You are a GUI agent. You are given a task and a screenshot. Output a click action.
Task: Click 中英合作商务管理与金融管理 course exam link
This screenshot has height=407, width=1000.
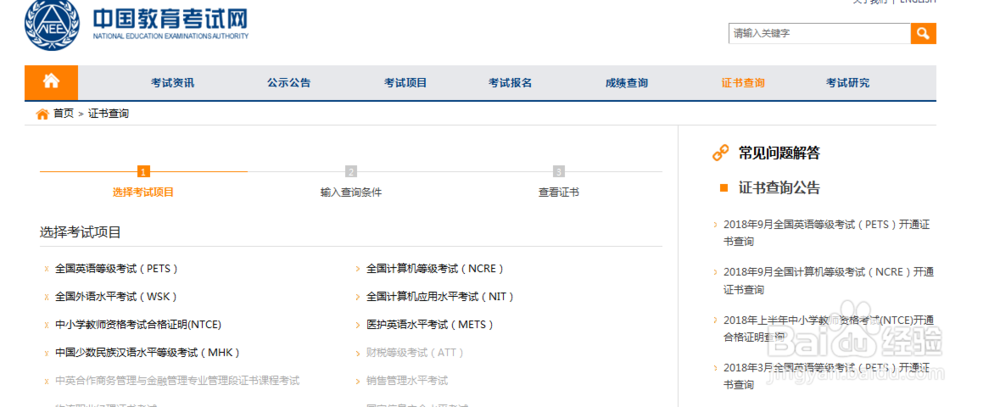pos(177,381)
